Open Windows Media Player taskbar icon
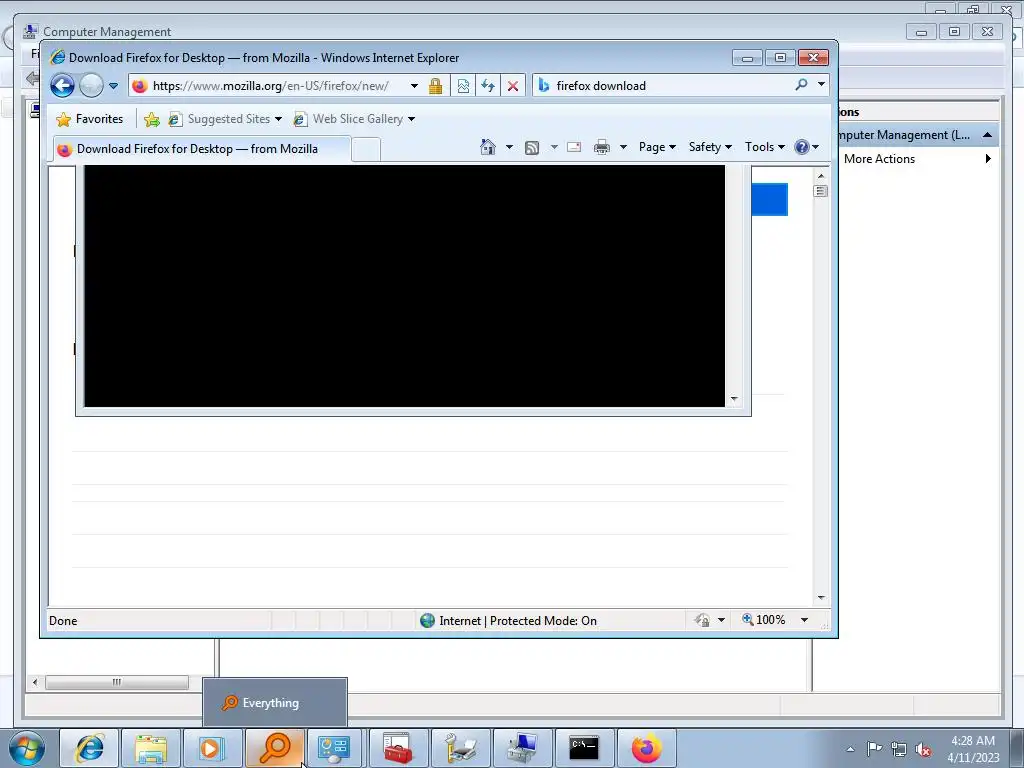Image resolution: width=1024 pixels, height=768 pixels. pyautogui.click(x=212, y=748)
